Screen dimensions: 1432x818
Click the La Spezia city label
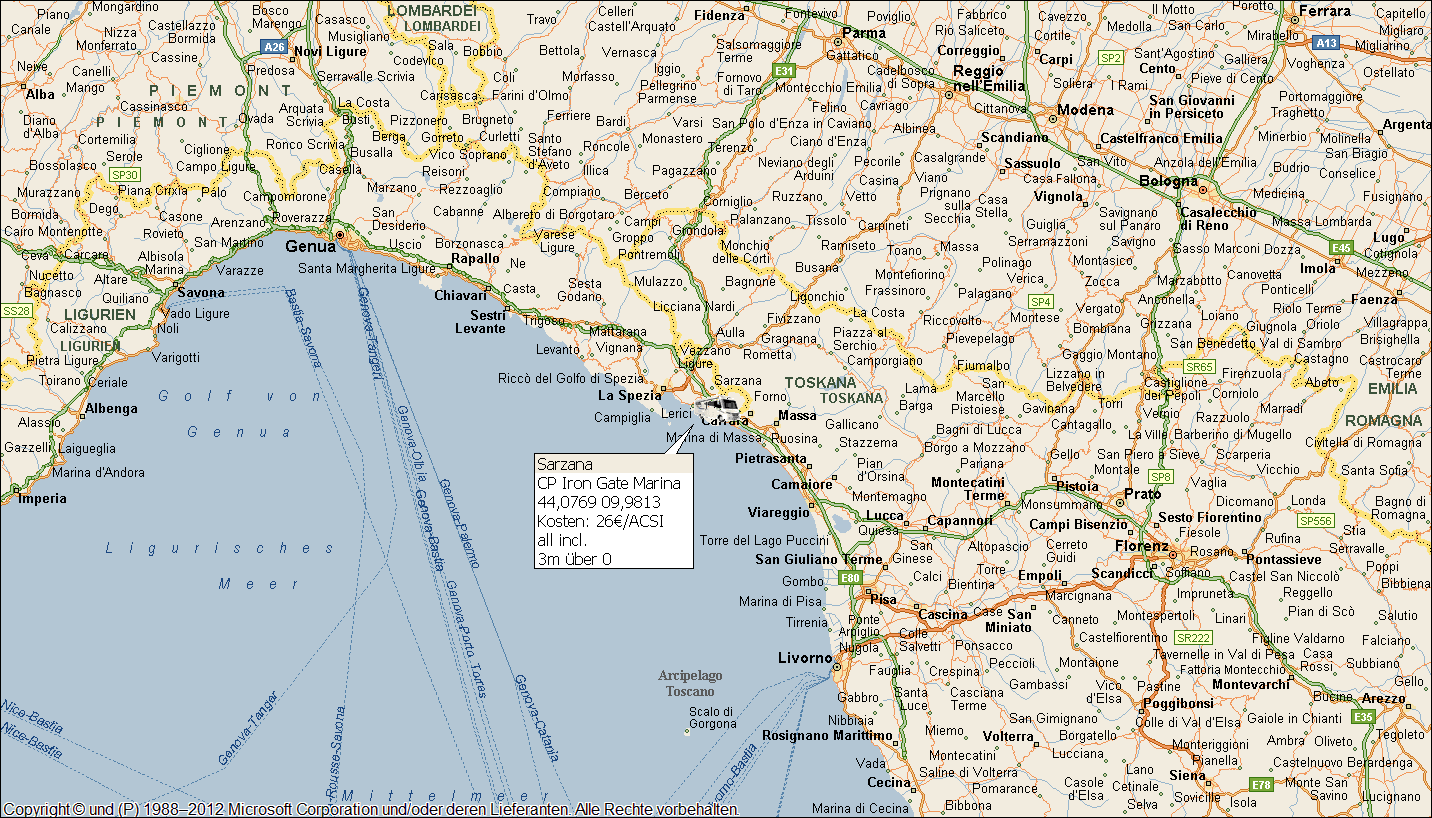coord(629,395)
